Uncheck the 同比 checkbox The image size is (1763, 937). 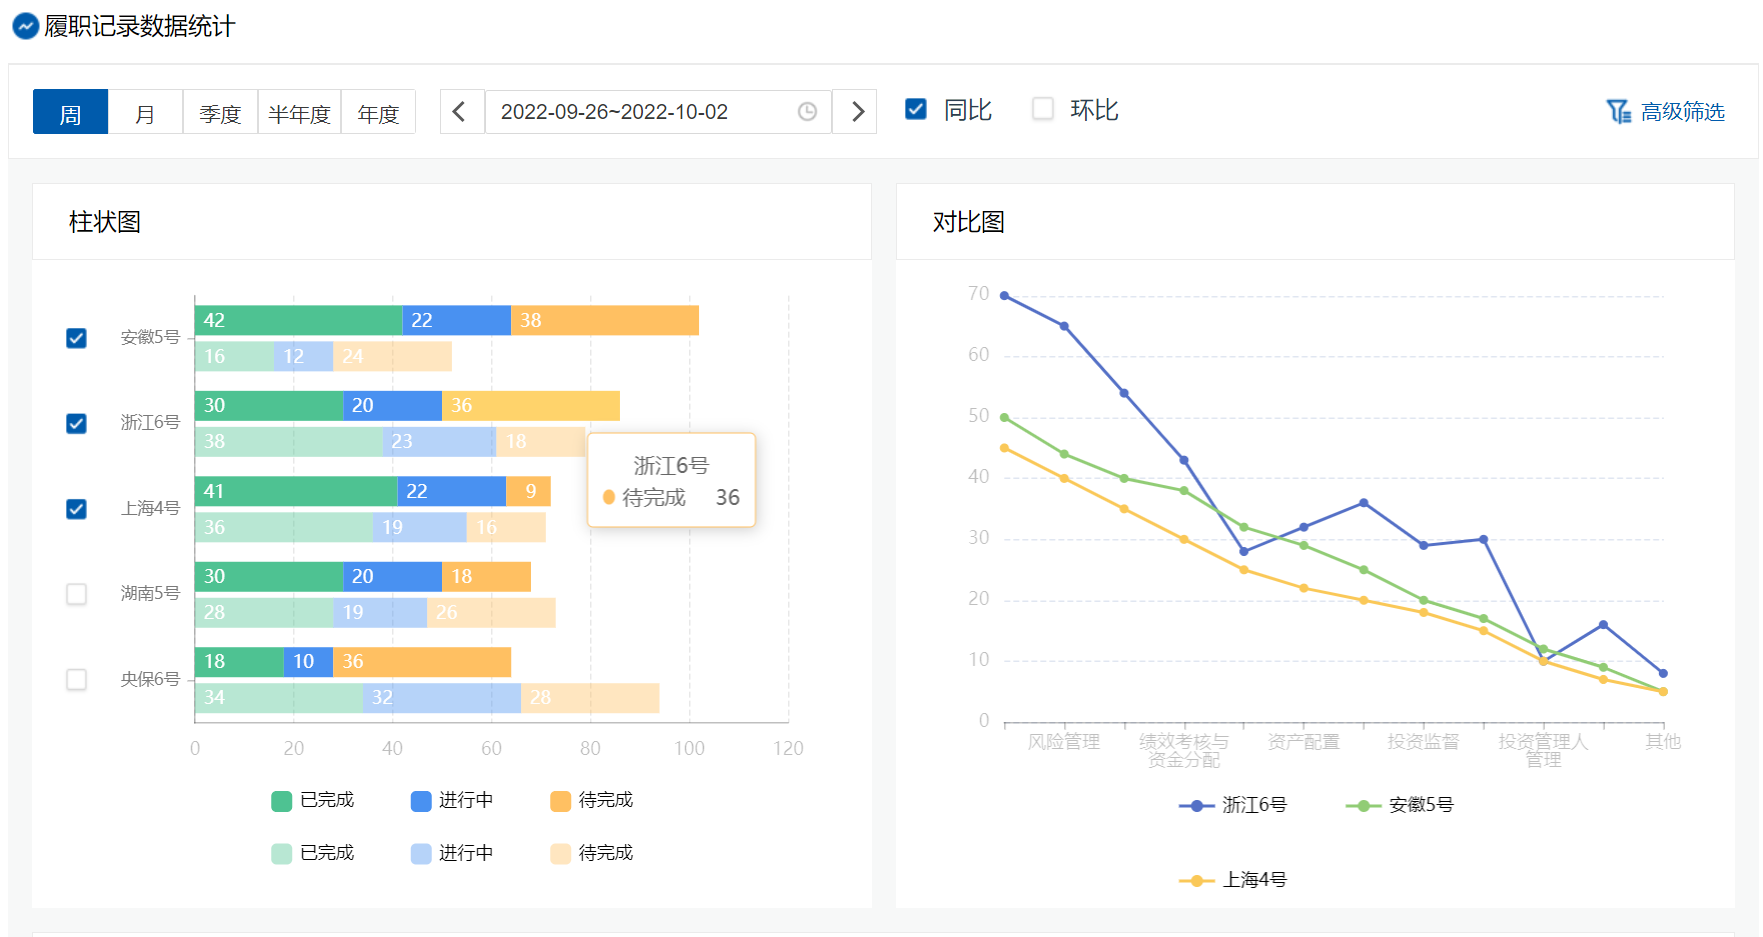click(916, 109)
